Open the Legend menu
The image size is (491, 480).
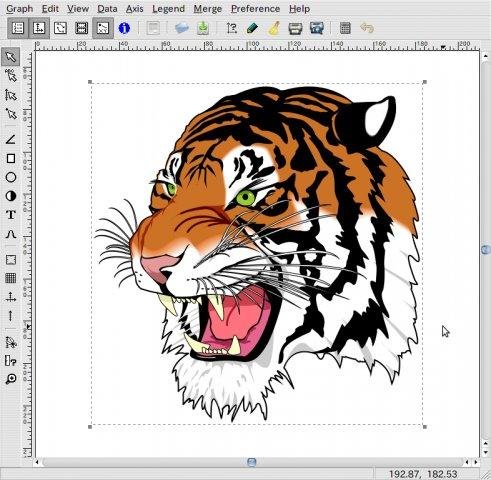[x=168, y=9]
